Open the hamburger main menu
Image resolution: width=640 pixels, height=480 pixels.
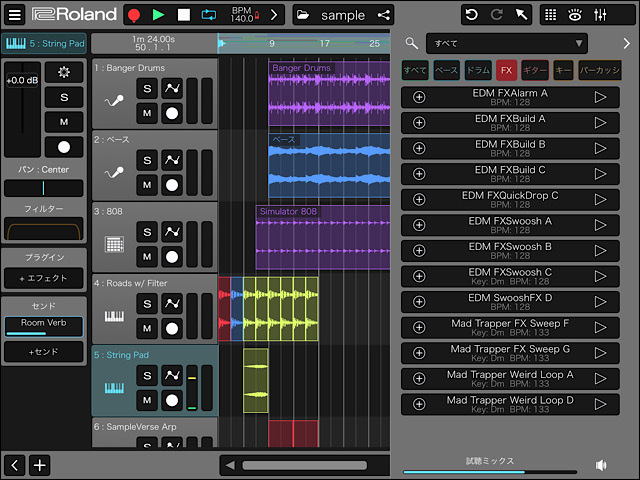coord(15,15)
